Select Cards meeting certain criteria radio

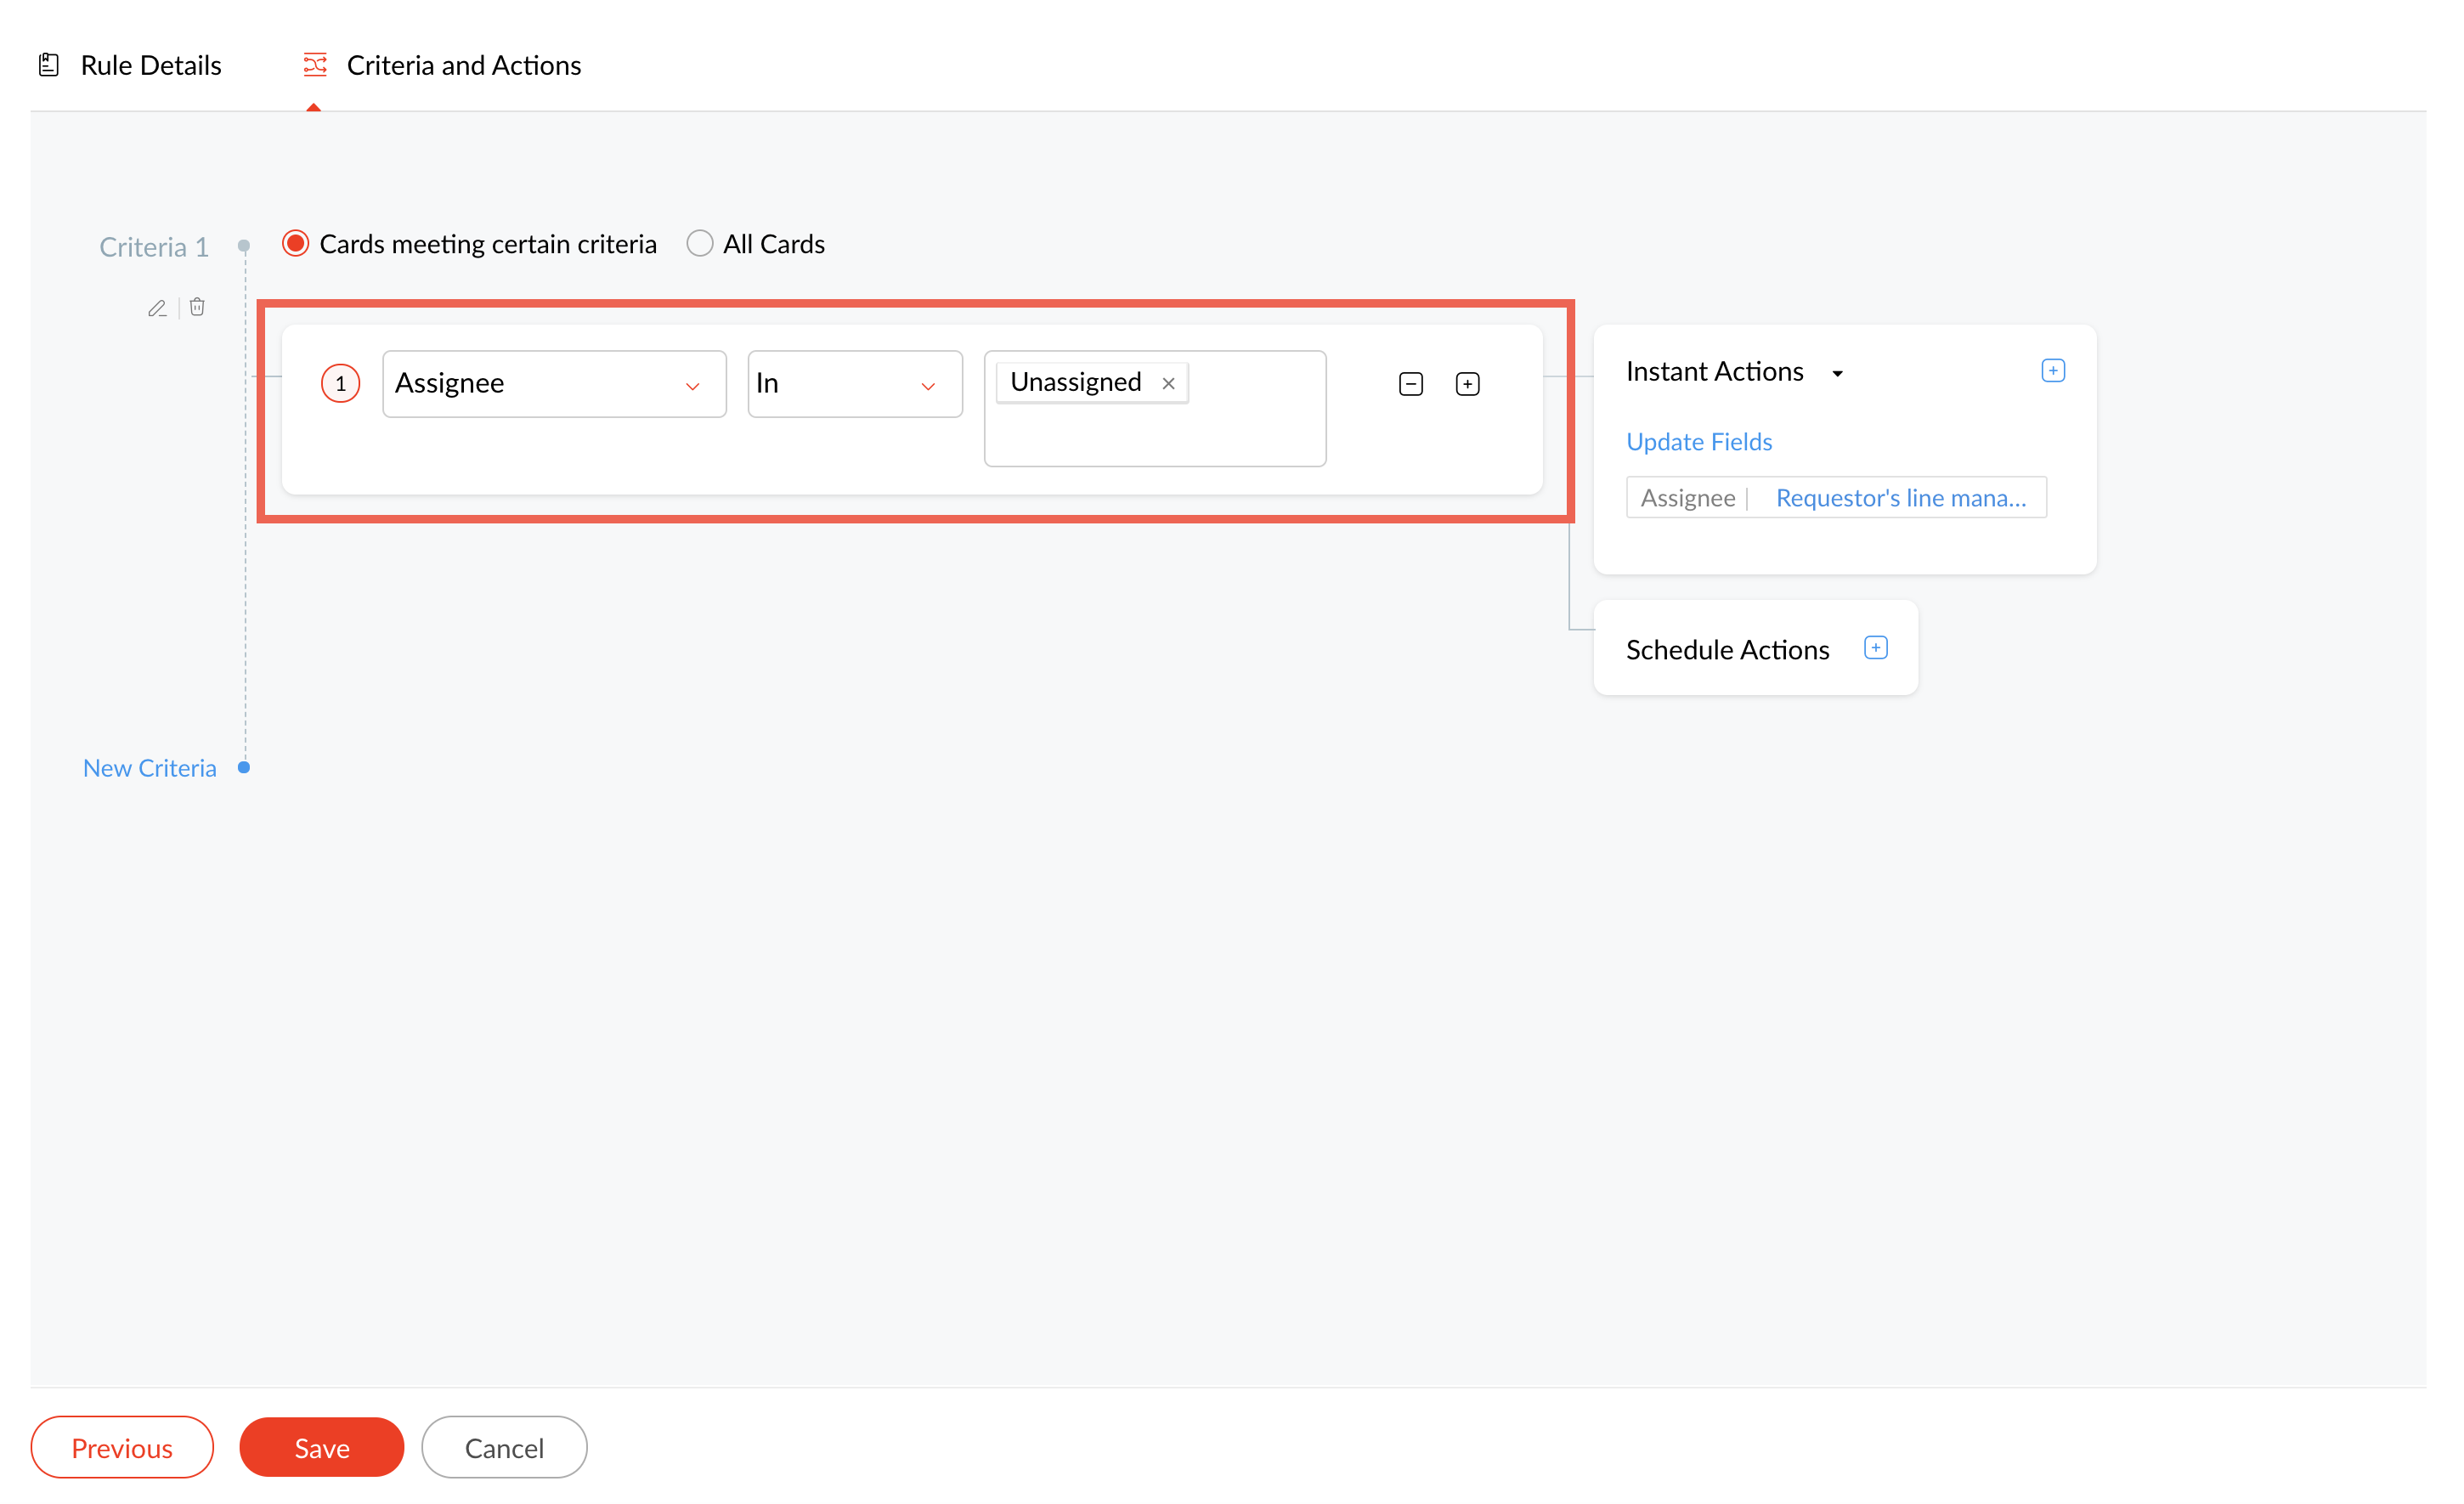(295, 244)
